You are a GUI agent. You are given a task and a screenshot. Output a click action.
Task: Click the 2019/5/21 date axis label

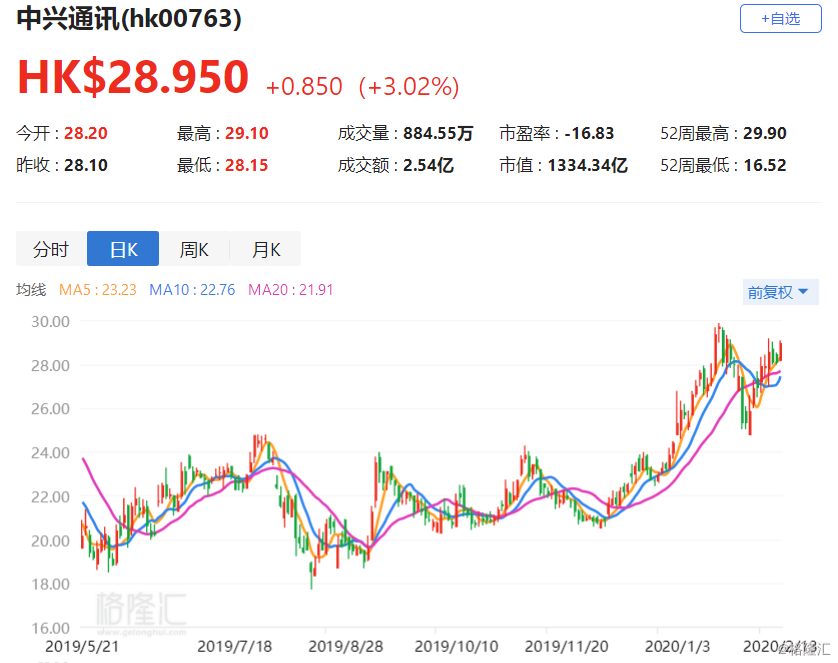[x=82, y=646]
